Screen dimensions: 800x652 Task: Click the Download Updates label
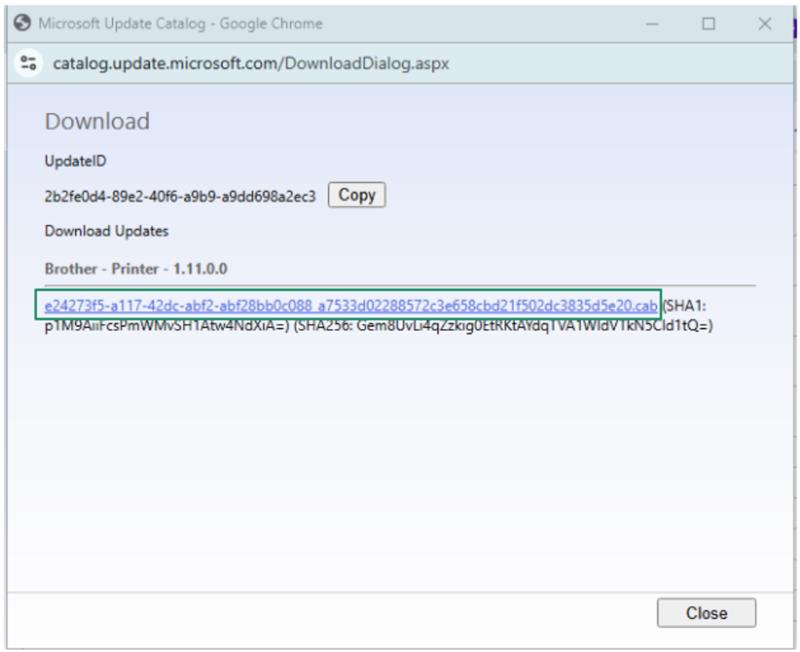(107, 231)
